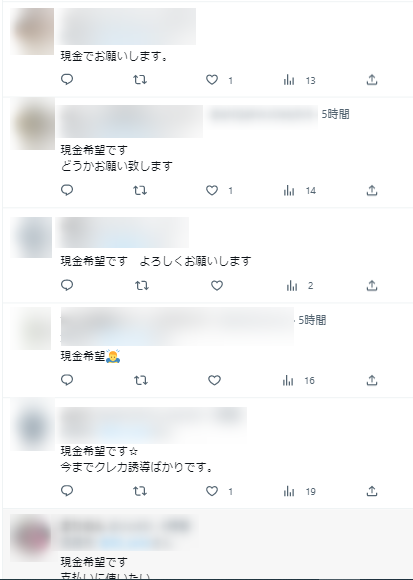Image resolution: width=413 pixels, height=580 pixels.
Task: Share the '現金でお願いします。' tweet
Action: click(x=372, y=80)
